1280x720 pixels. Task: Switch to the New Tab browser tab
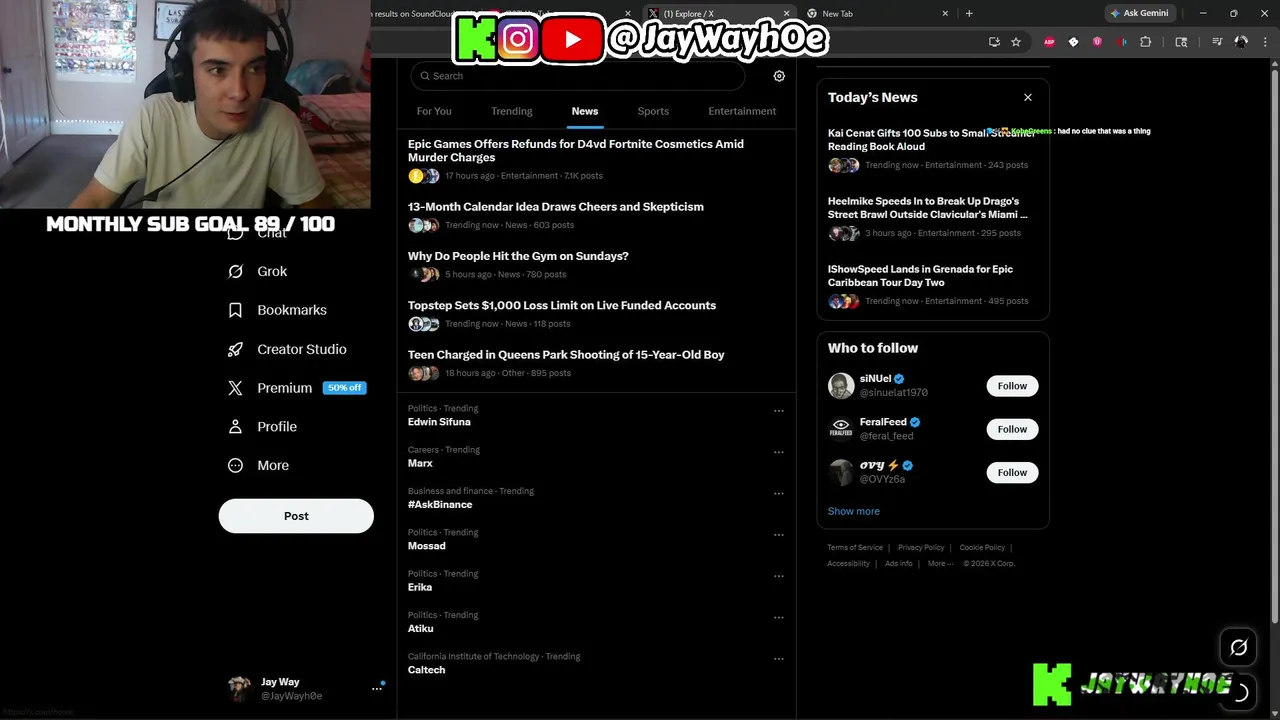pos(875,13)
